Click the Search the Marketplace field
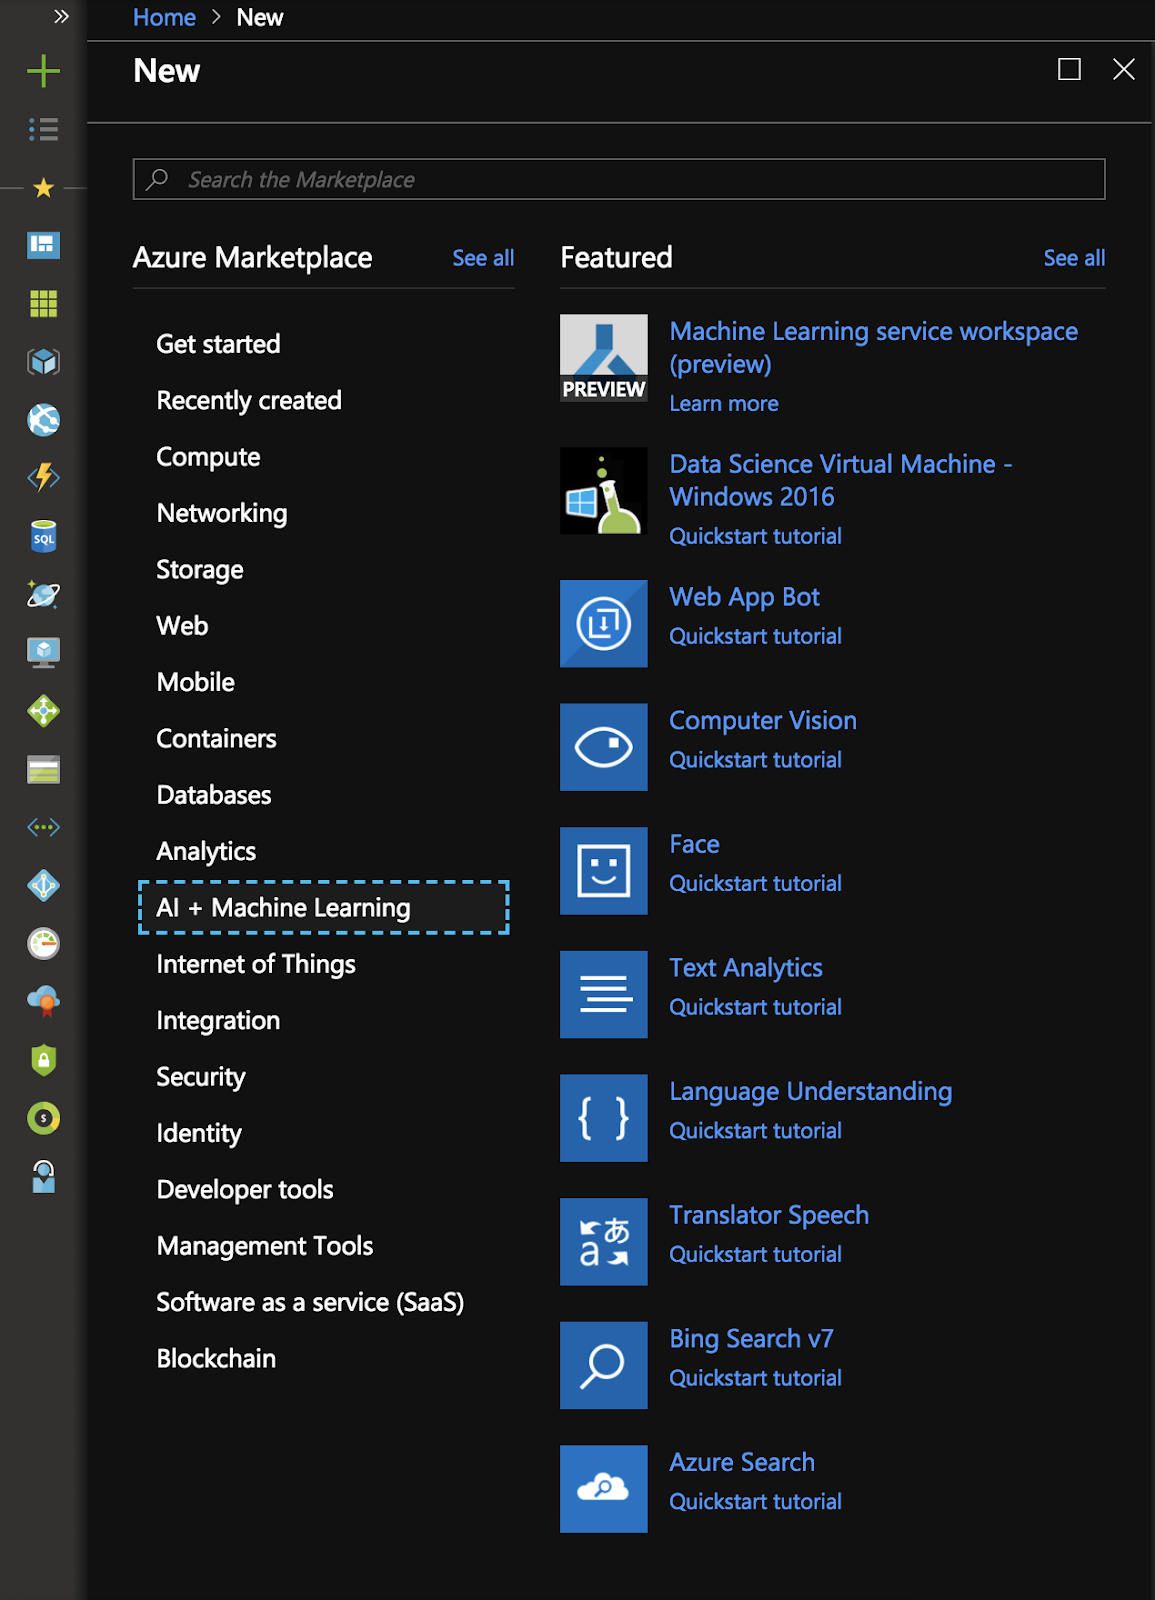This screenshot has height=1600, width=1155. [x=619, y=179]
